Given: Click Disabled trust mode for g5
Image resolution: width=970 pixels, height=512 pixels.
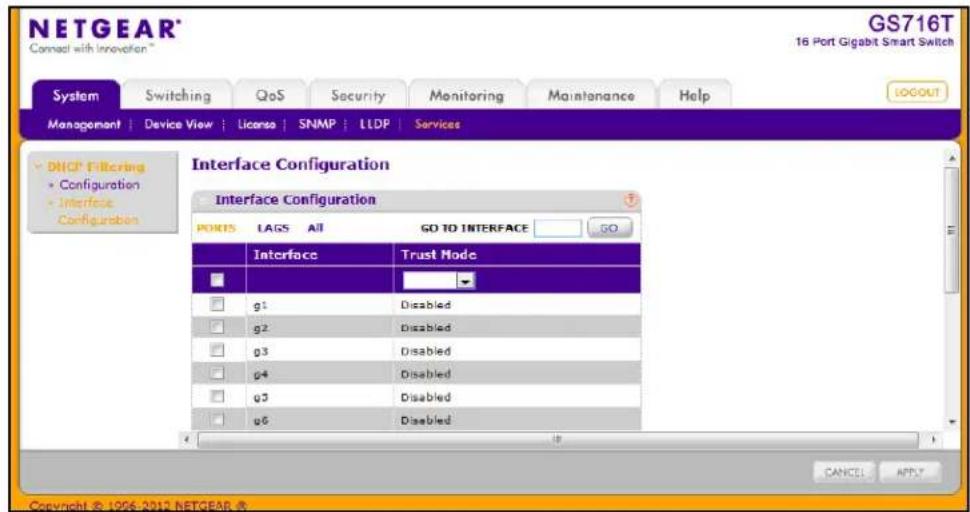Looking at the screenshot, I should click(426, 398).
